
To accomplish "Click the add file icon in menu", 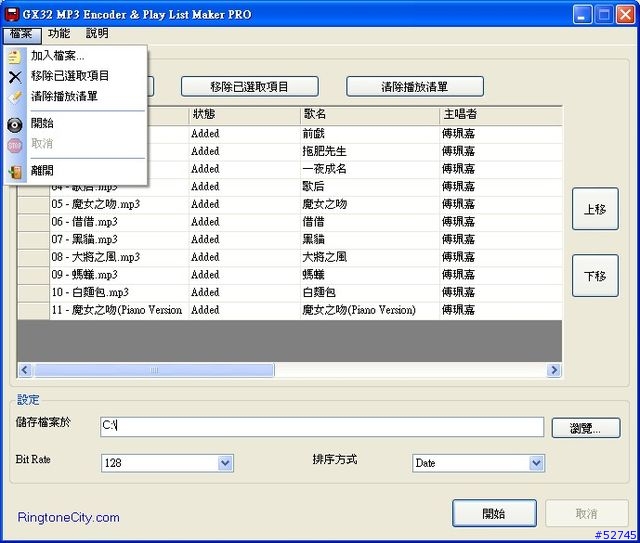I will [15, 56].
